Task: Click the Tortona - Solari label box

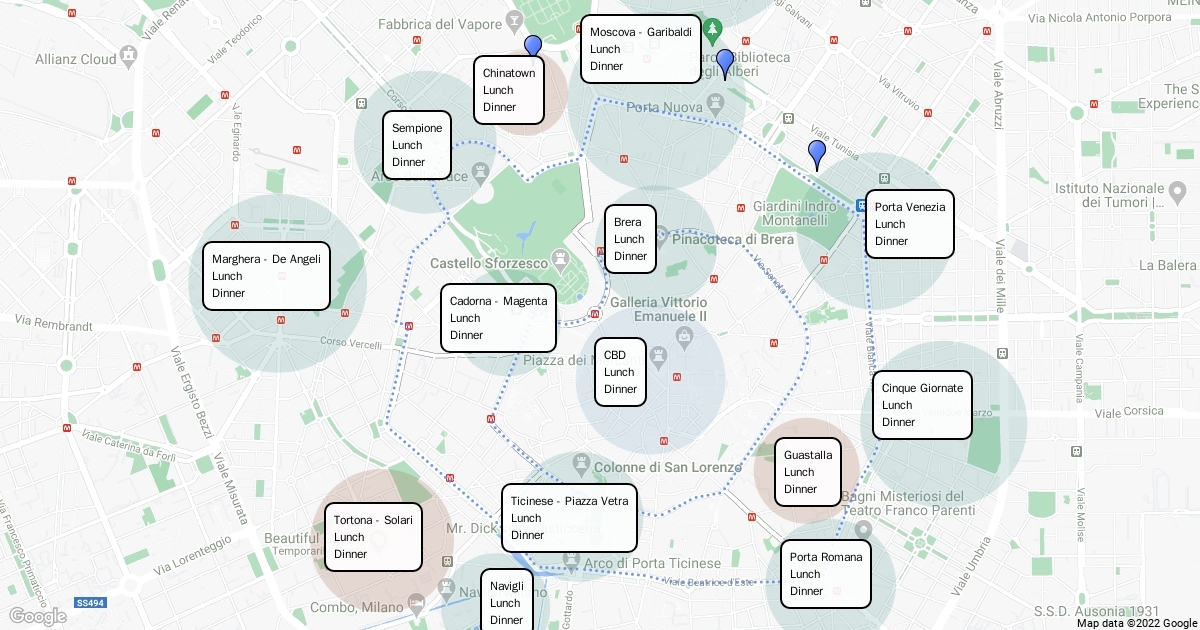Action: pyautogui.click(x=373, y=537)
